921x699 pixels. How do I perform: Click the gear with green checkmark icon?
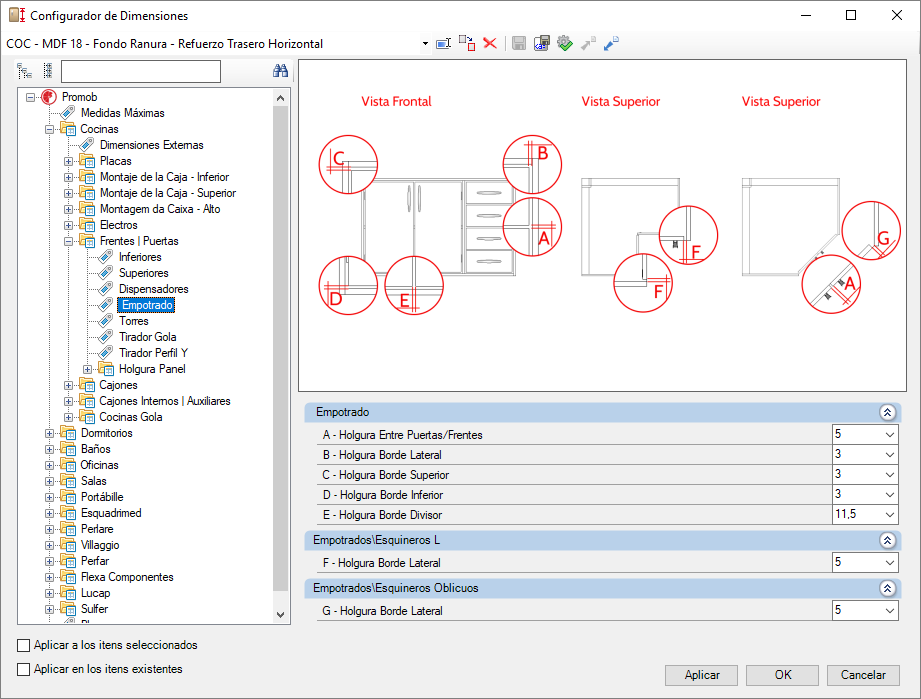pos(564,43)
